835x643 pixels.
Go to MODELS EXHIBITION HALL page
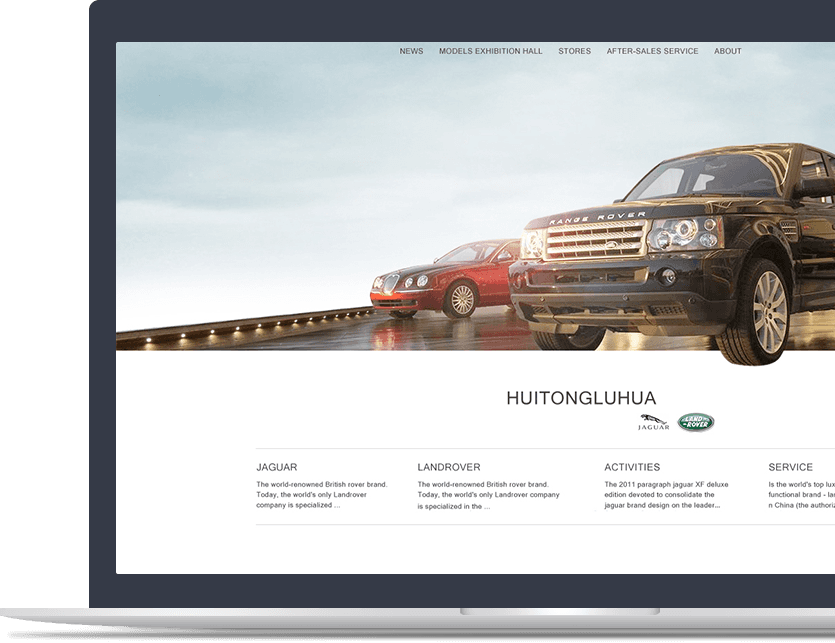[490, 51]
